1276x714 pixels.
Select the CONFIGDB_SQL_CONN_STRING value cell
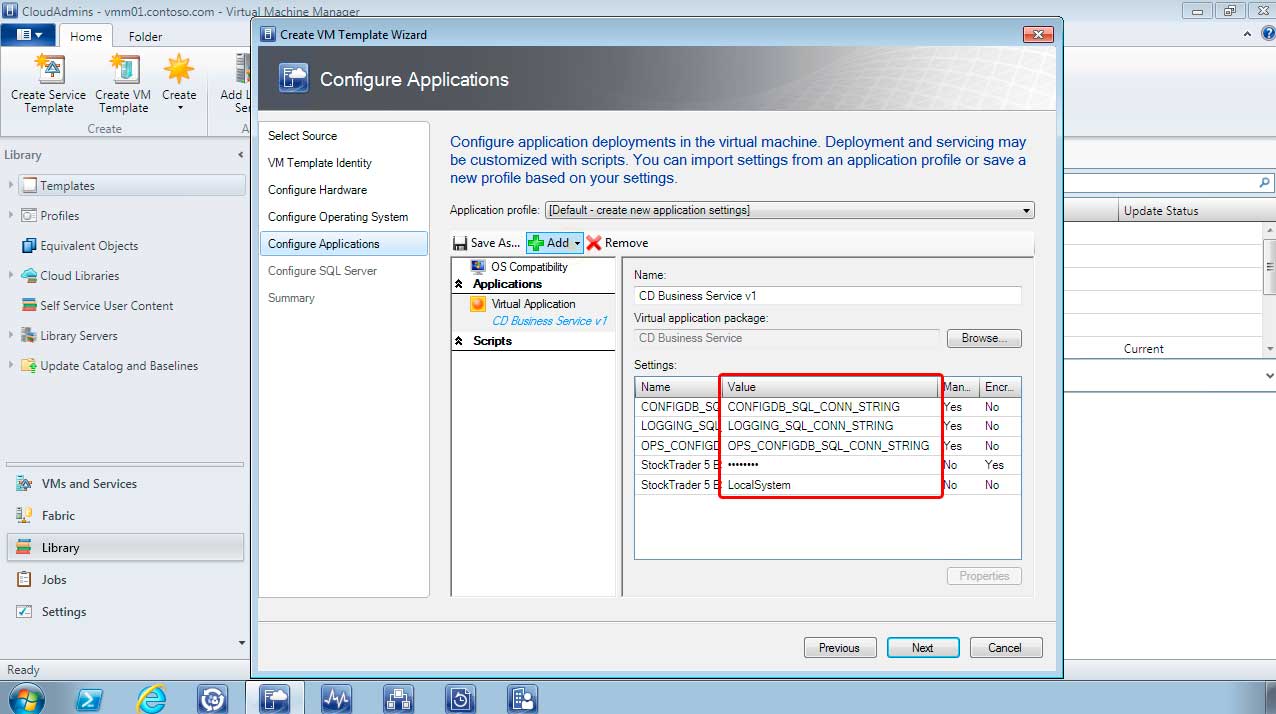pyautogui.click(x=831, y=407)
